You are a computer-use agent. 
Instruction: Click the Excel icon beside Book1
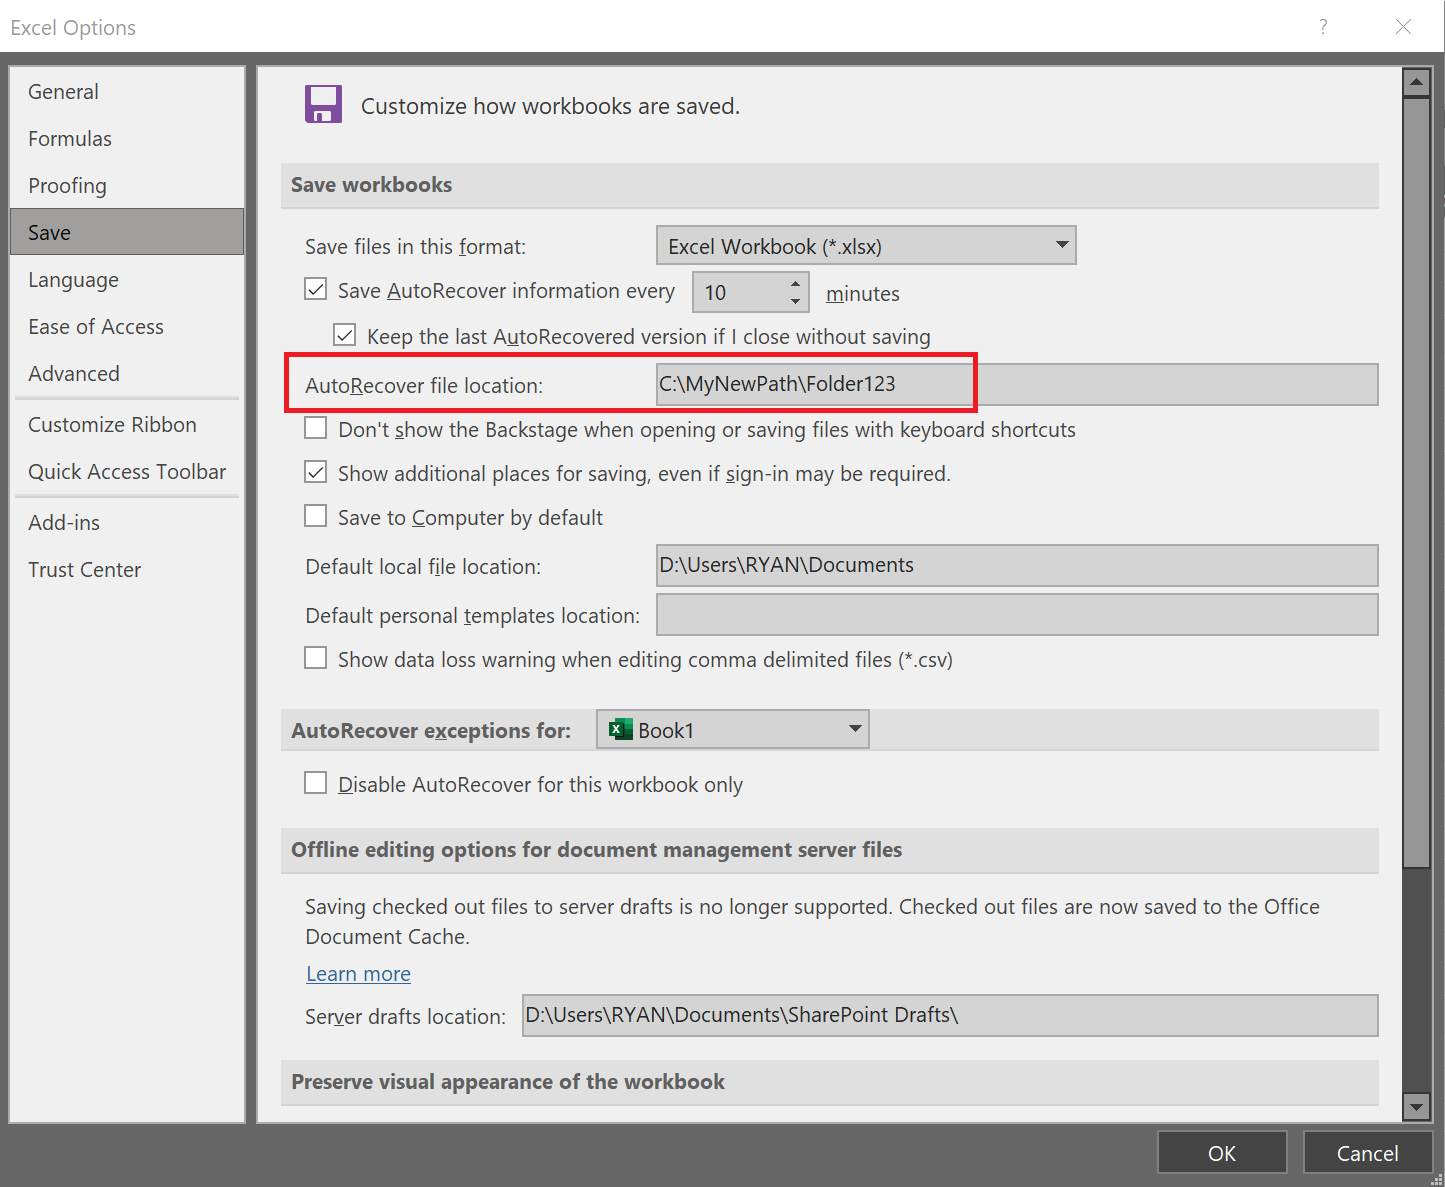tap(621, 729)
